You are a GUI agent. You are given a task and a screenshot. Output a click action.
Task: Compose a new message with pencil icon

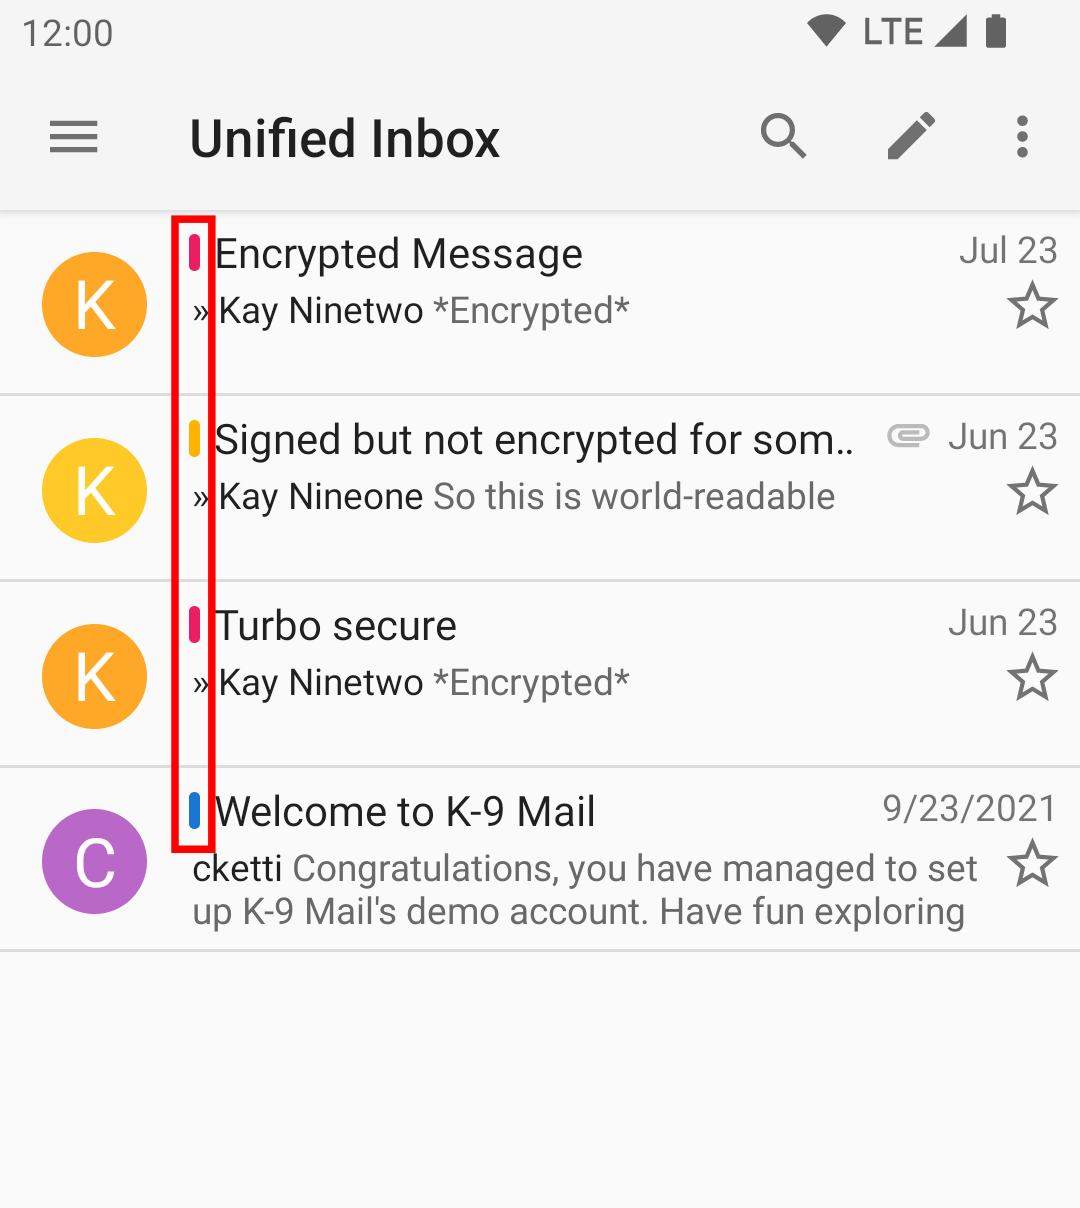(x=912, y=136)
